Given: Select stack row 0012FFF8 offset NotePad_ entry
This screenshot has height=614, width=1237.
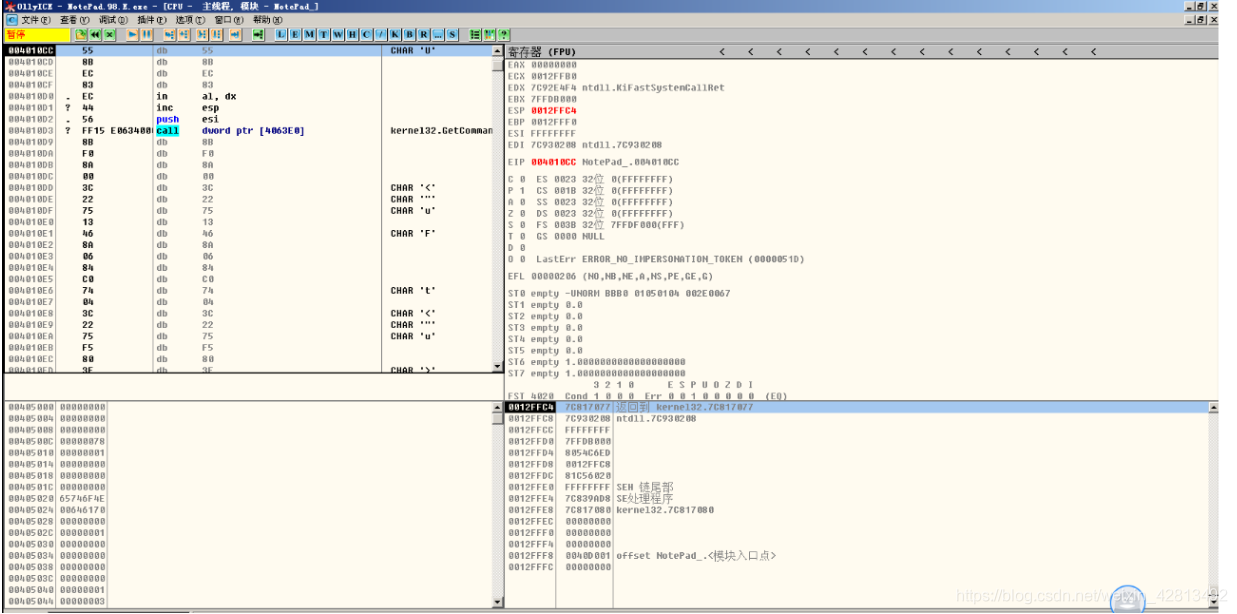Looking at the screenshot, I should click(x=857, y=555).
